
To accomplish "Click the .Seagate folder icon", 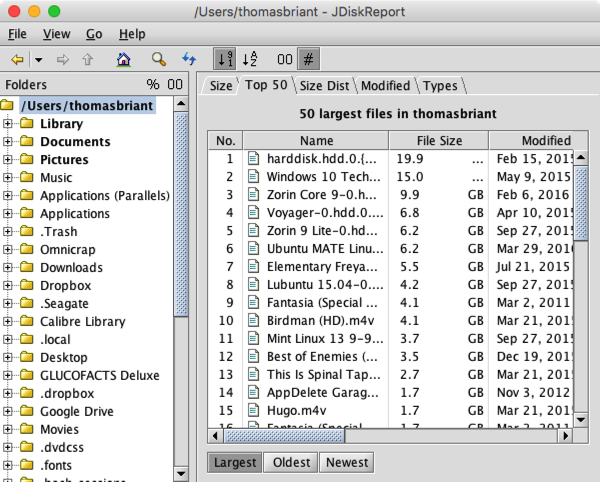I will [x=27, y=303].
